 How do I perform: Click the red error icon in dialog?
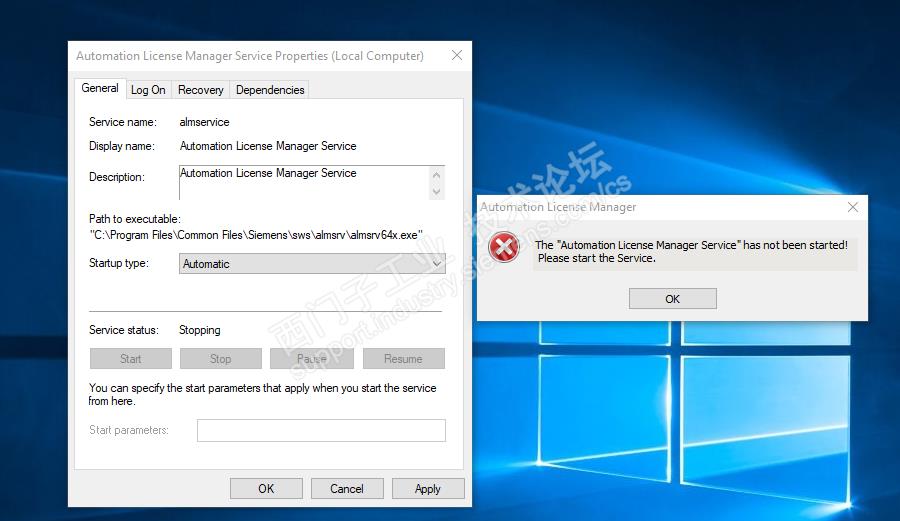coord(504,247)
